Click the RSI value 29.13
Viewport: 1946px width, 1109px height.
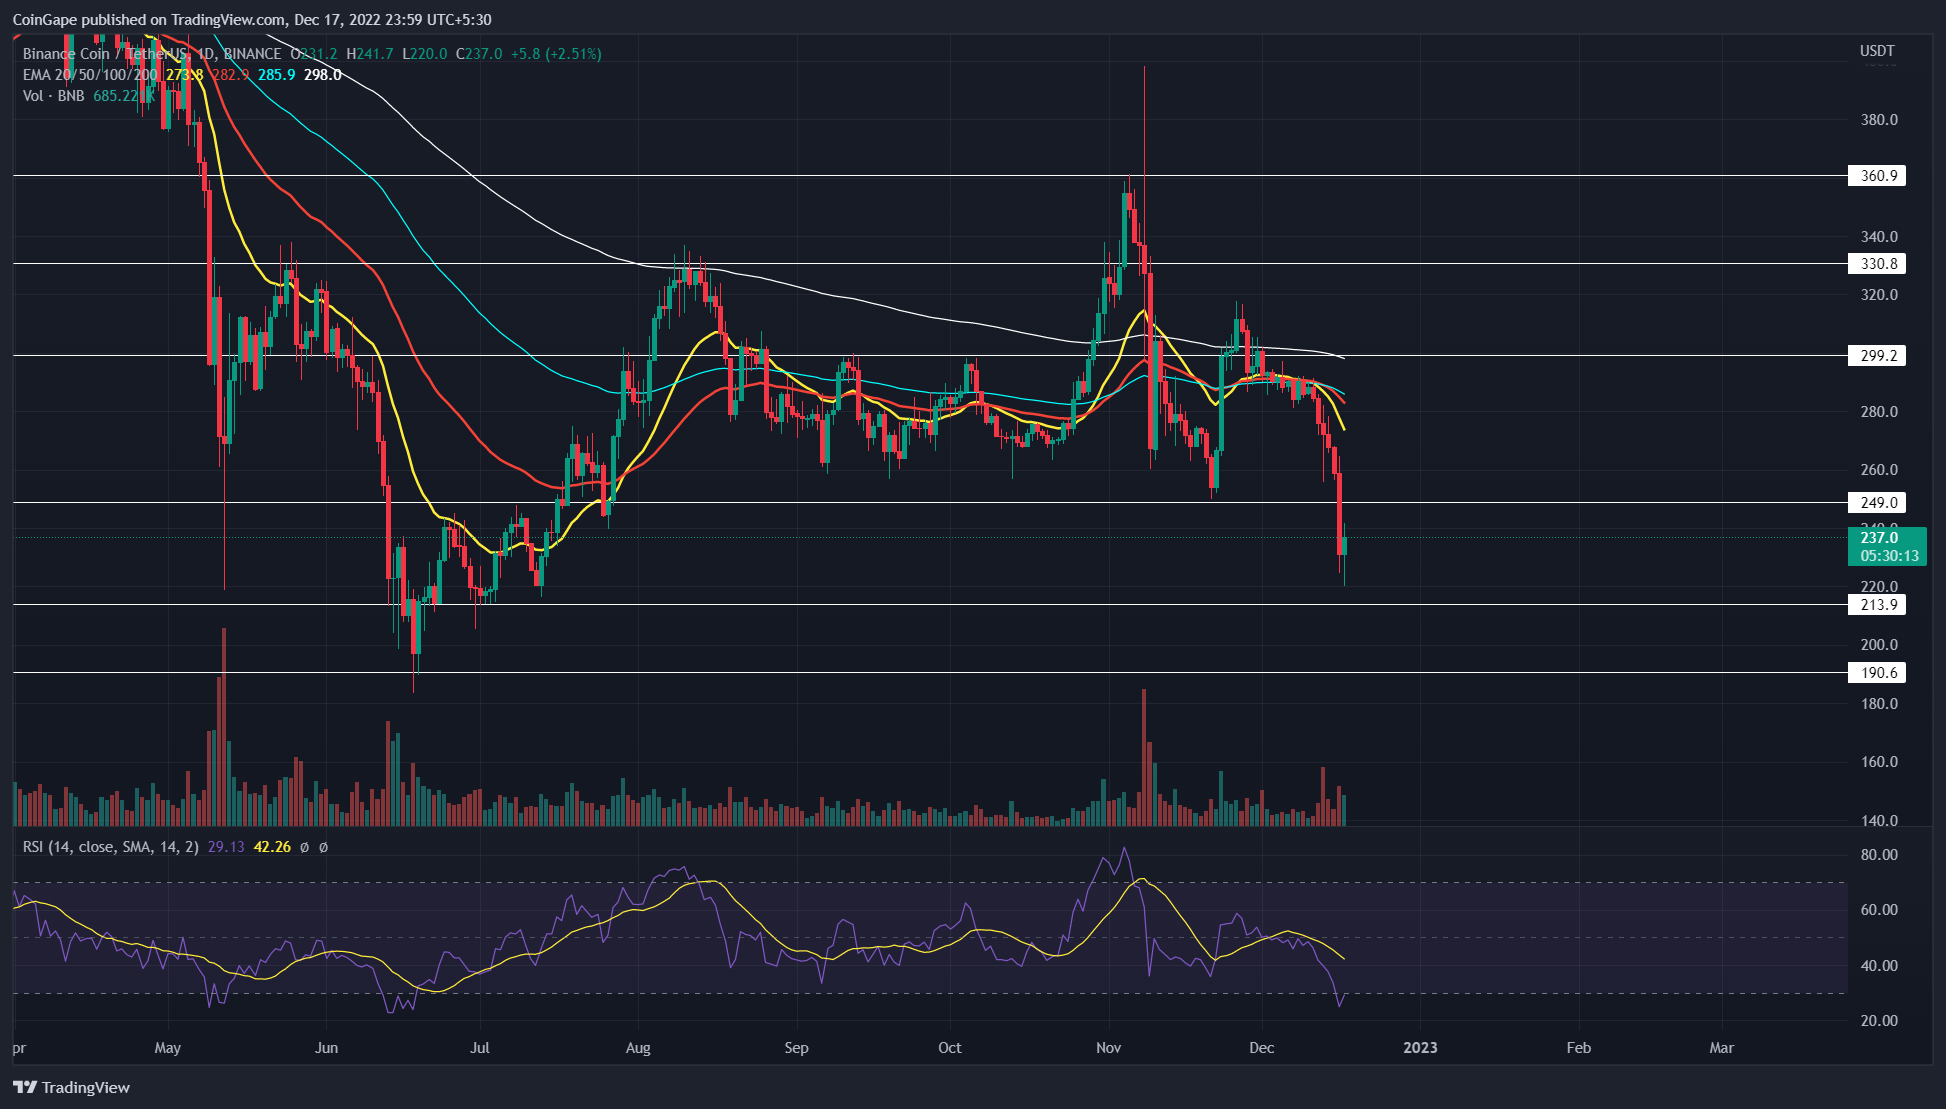click(x=226, y=847)
